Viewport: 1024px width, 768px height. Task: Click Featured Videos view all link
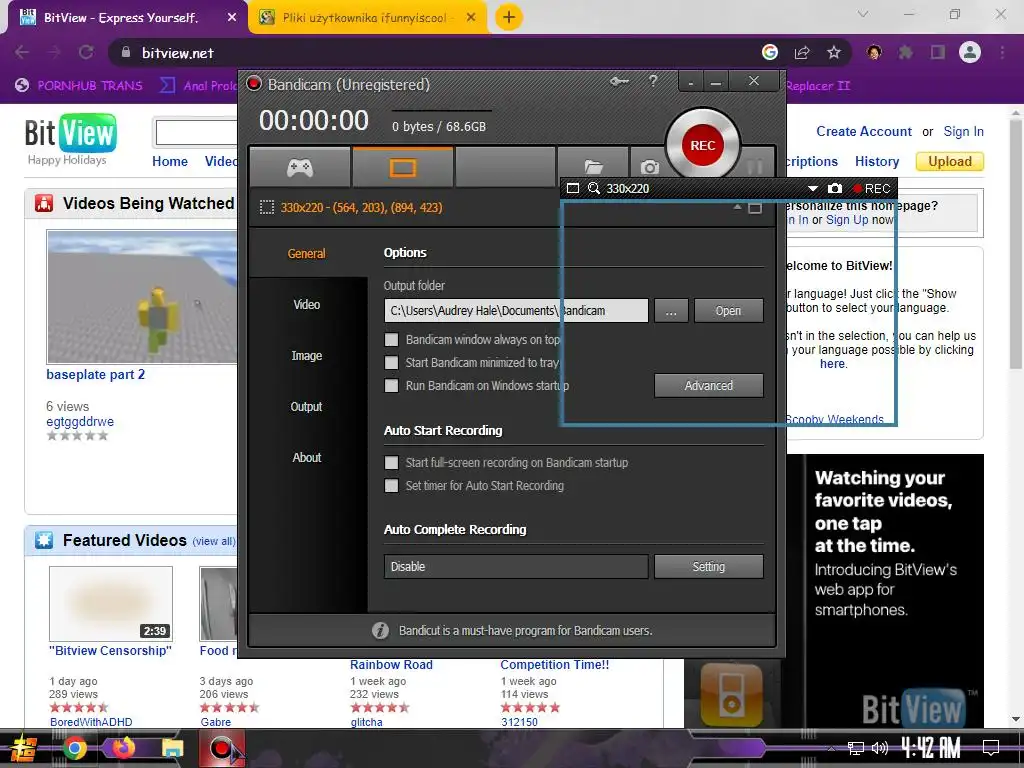point(214,541)
